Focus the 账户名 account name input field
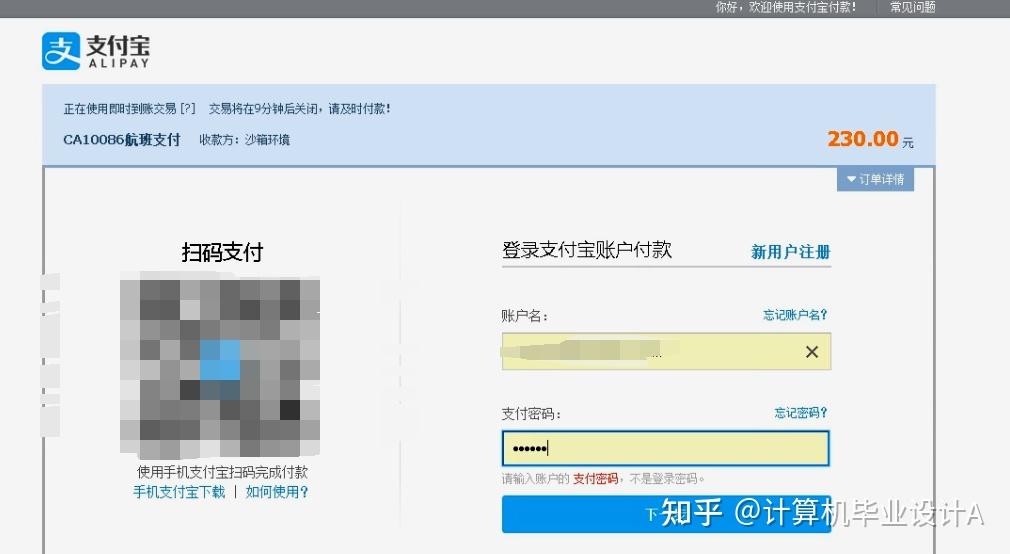The height and width of the screenshot is (554, 1010). pos(666,351)
